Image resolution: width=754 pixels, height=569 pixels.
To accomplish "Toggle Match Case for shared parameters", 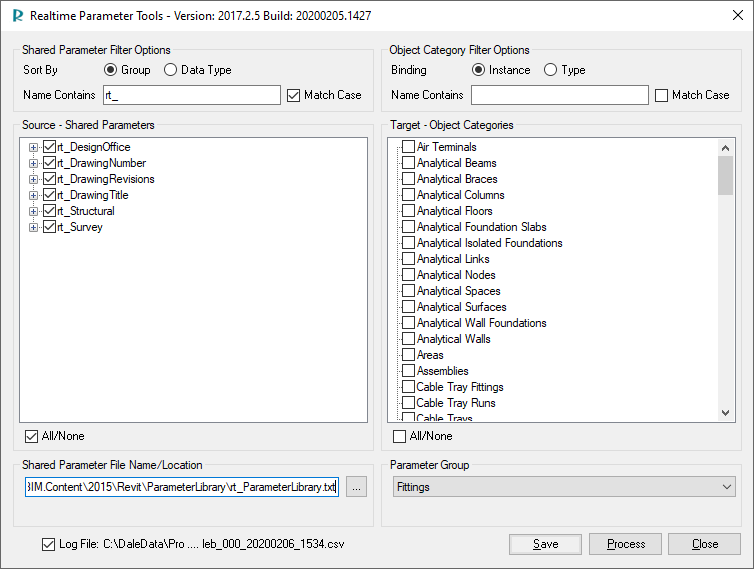I will 293,95.
